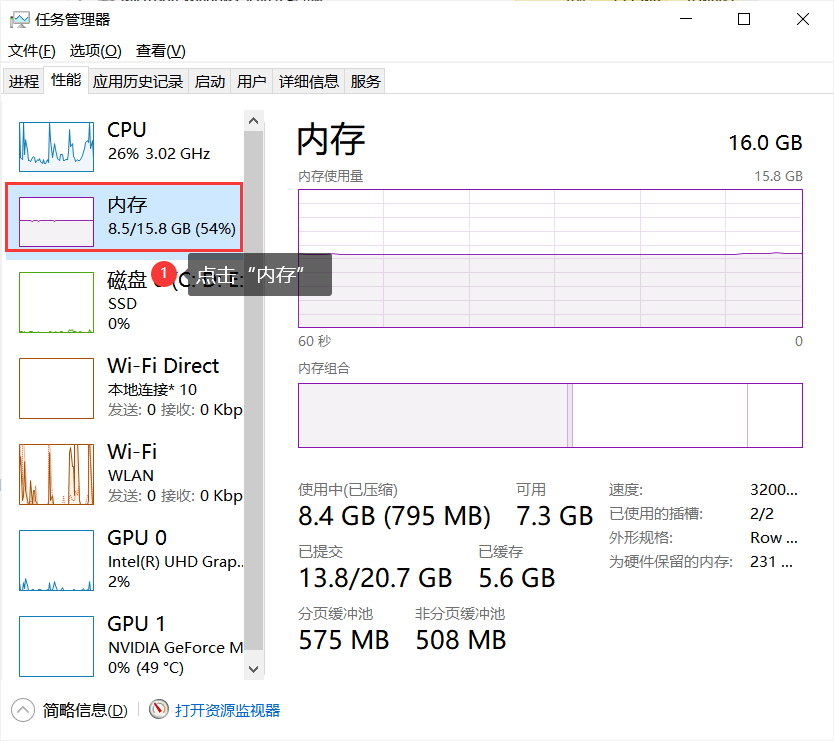This screenshot has height=741, width=834.
Task: Click the 为硬件保留的内存 231 value
Action: pyautogui.click(x=771, y=562)
